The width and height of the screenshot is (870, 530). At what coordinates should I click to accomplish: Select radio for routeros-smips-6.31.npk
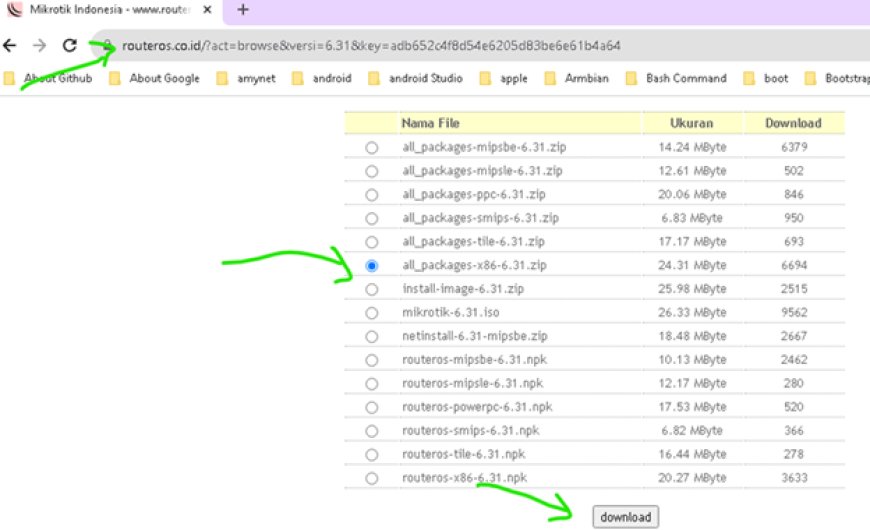pyautogui.click(x=371, y=431)
